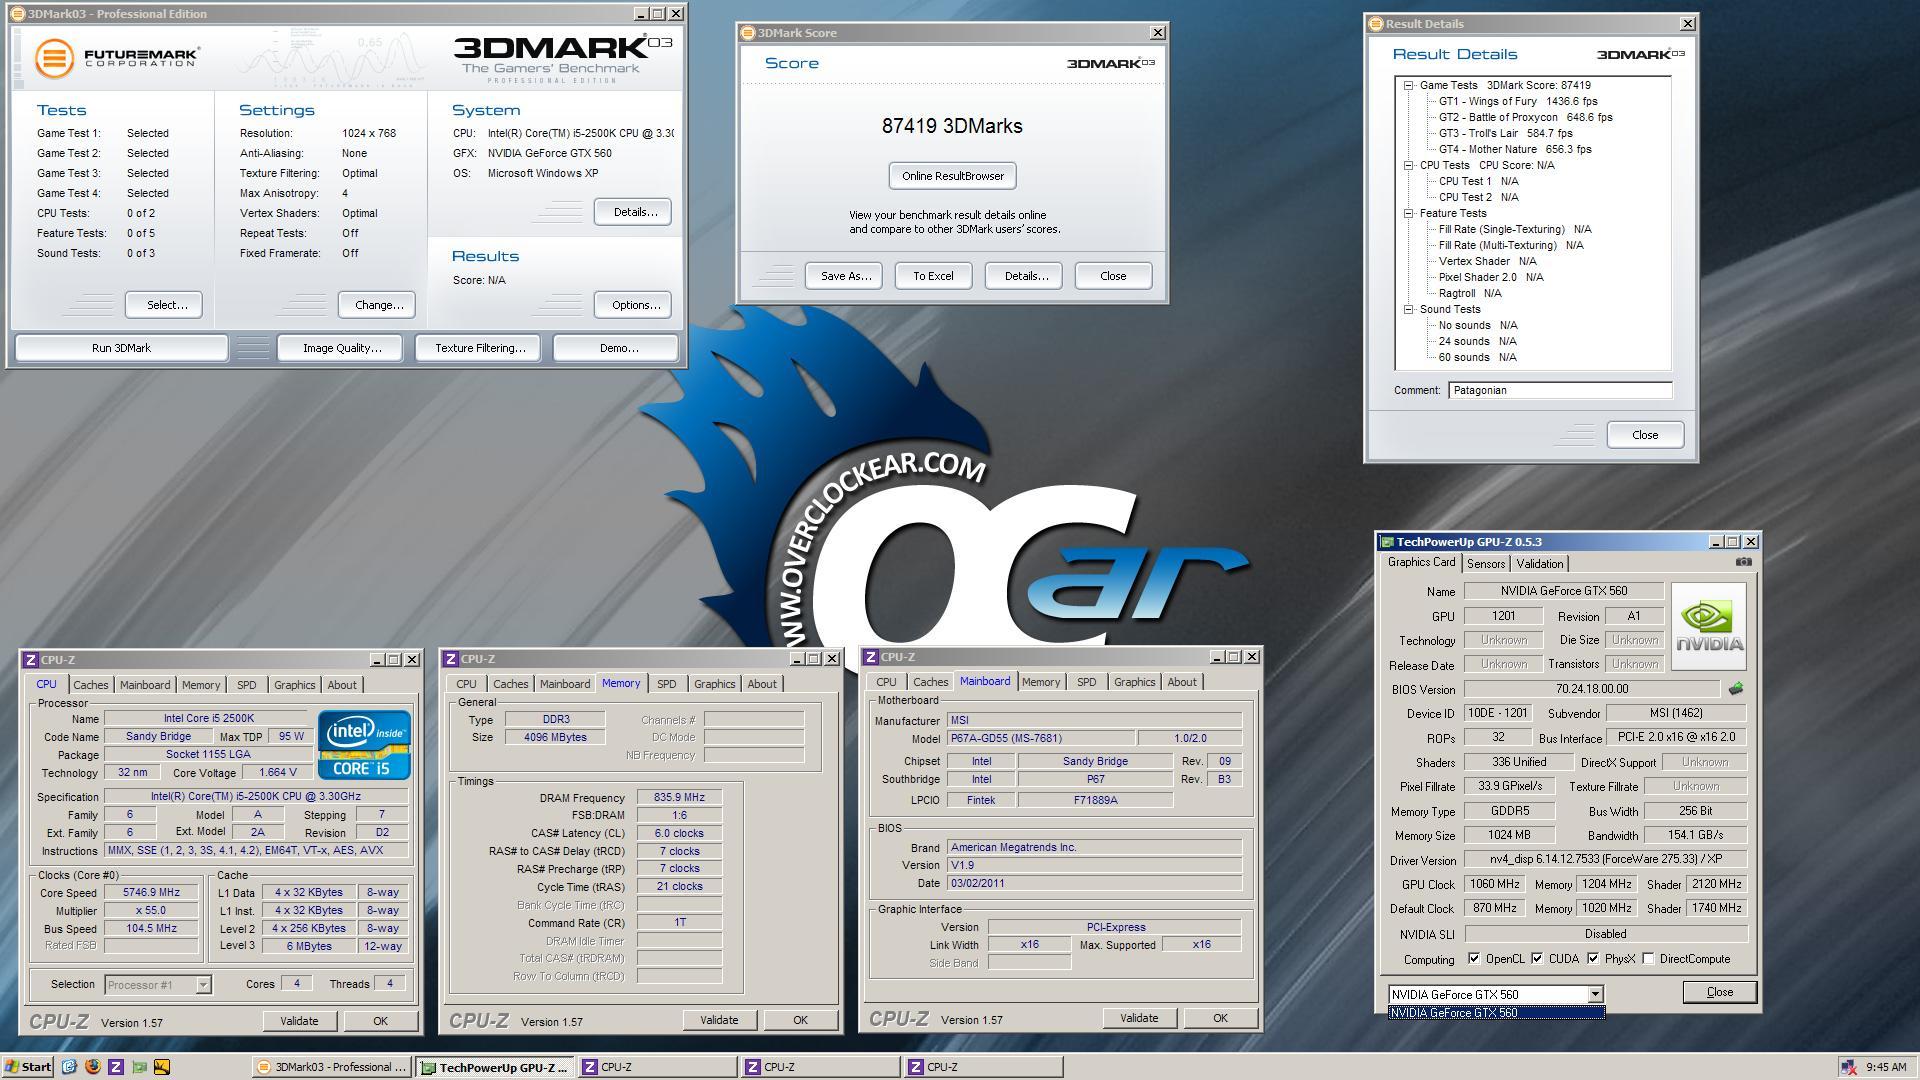This screenshot has height=1080, width=1920.
Task: Toggle the OpenCL checkbox in GPU-Z
Action: pos(1474,958)
